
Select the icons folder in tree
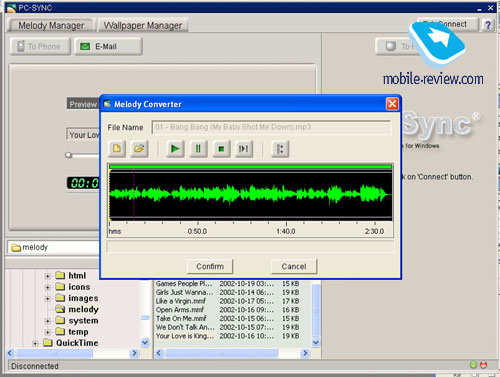[x=79, y=287]
